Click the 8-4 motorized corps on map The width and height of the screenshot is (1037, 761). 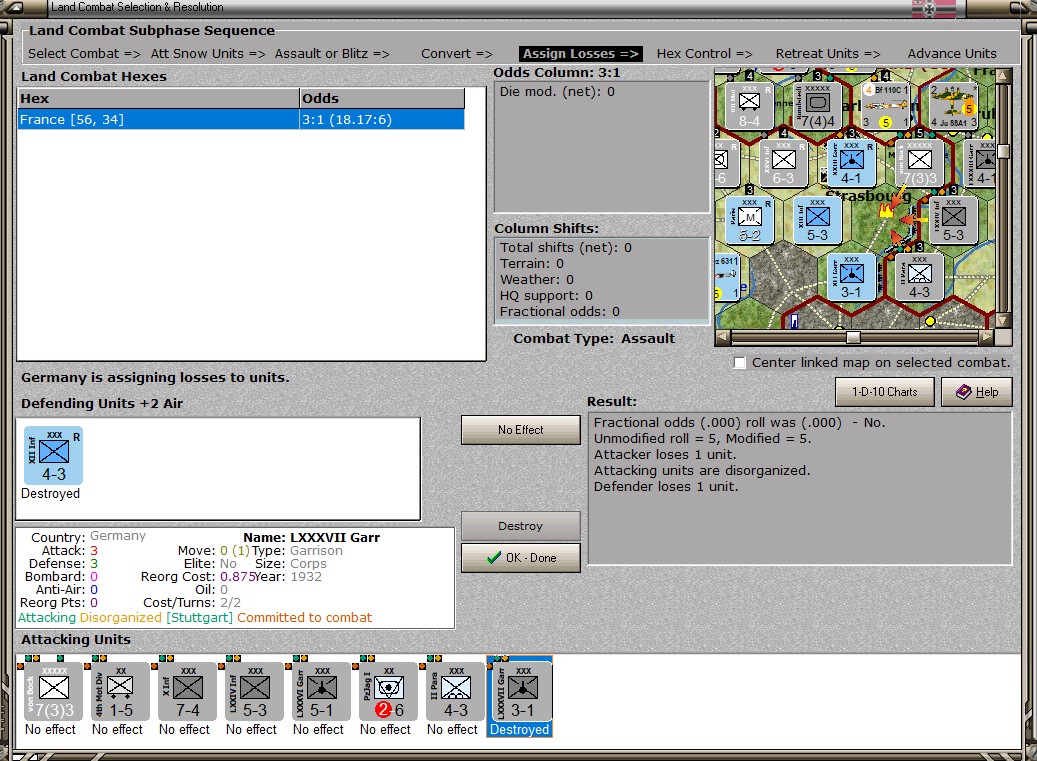pos(749,106)
